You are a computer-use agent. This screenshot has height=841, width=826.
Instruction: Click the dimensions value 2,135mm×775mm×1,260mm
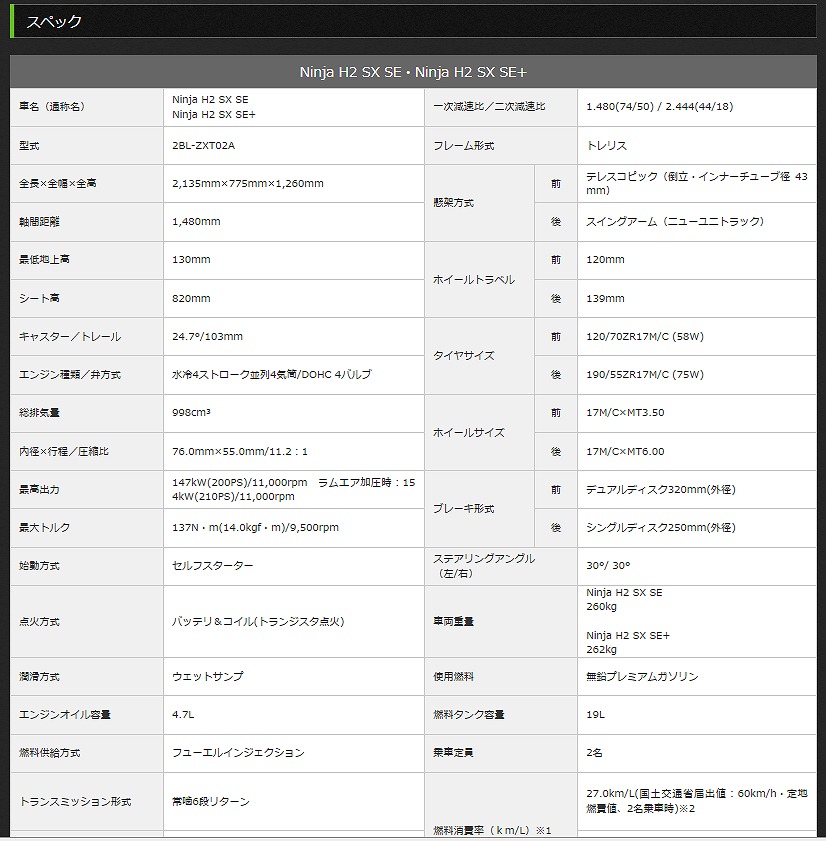(248, 183)
